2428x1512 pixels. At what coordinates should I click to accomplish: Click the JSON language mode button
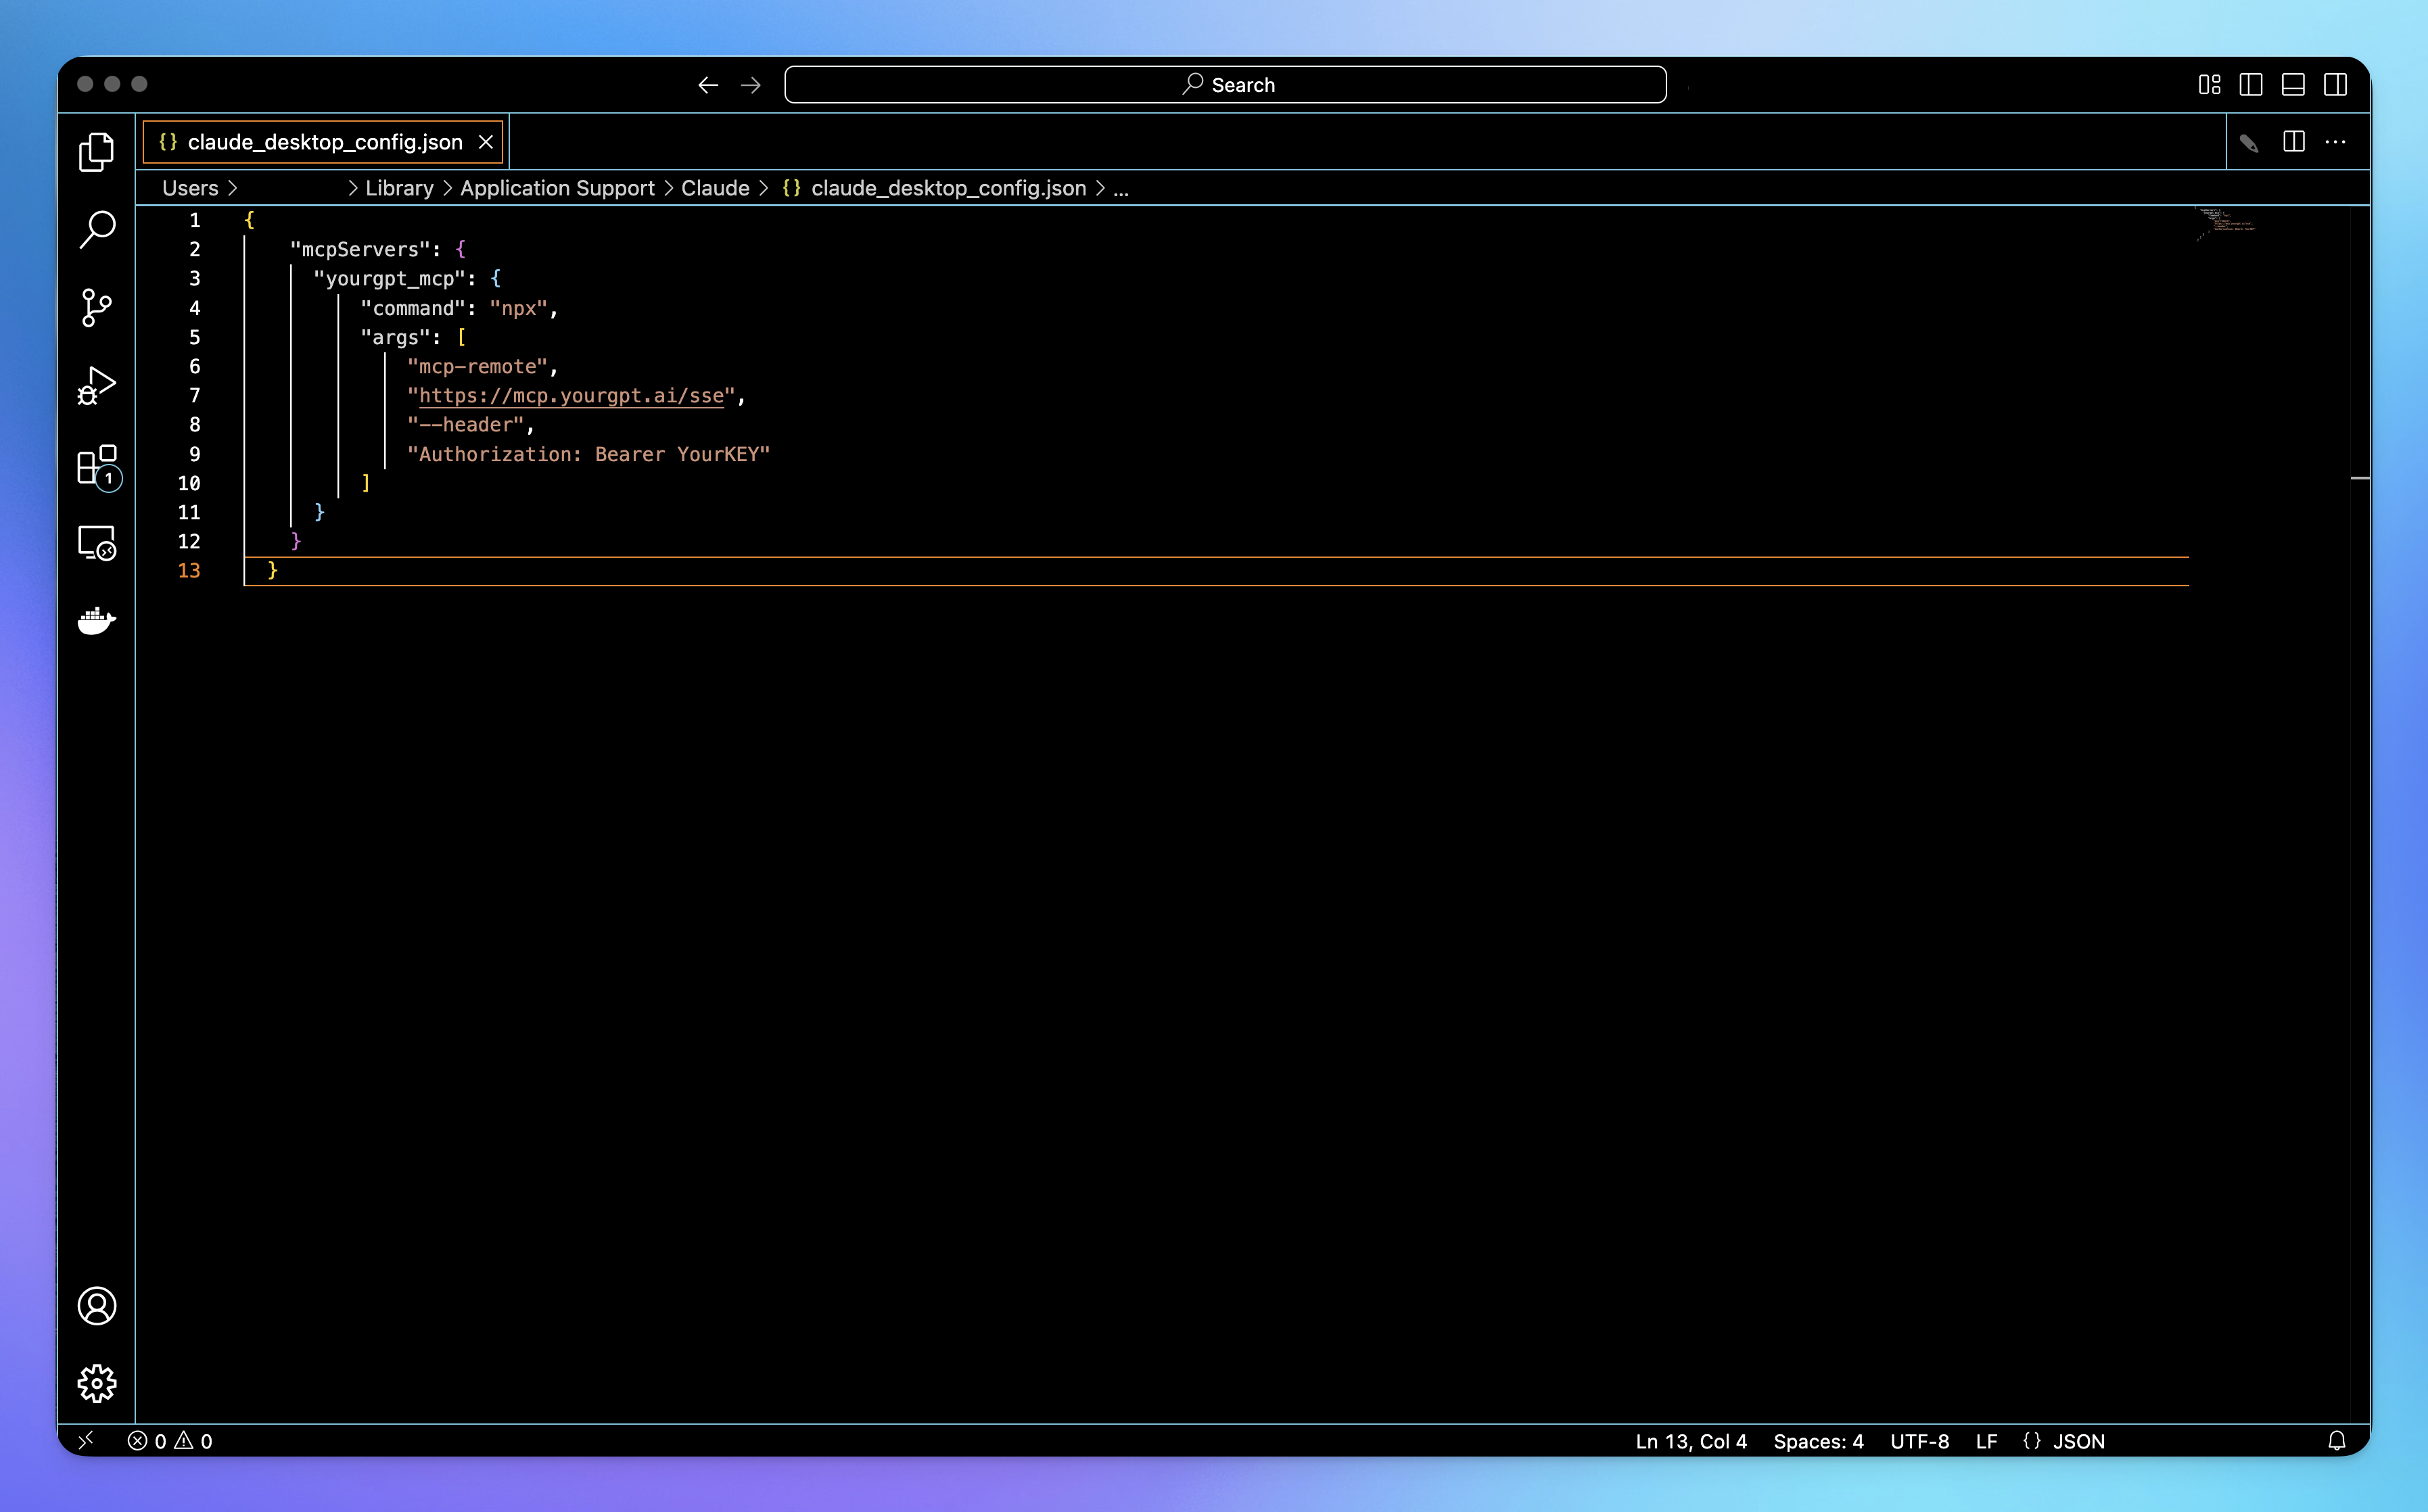coord(2078,1441)
